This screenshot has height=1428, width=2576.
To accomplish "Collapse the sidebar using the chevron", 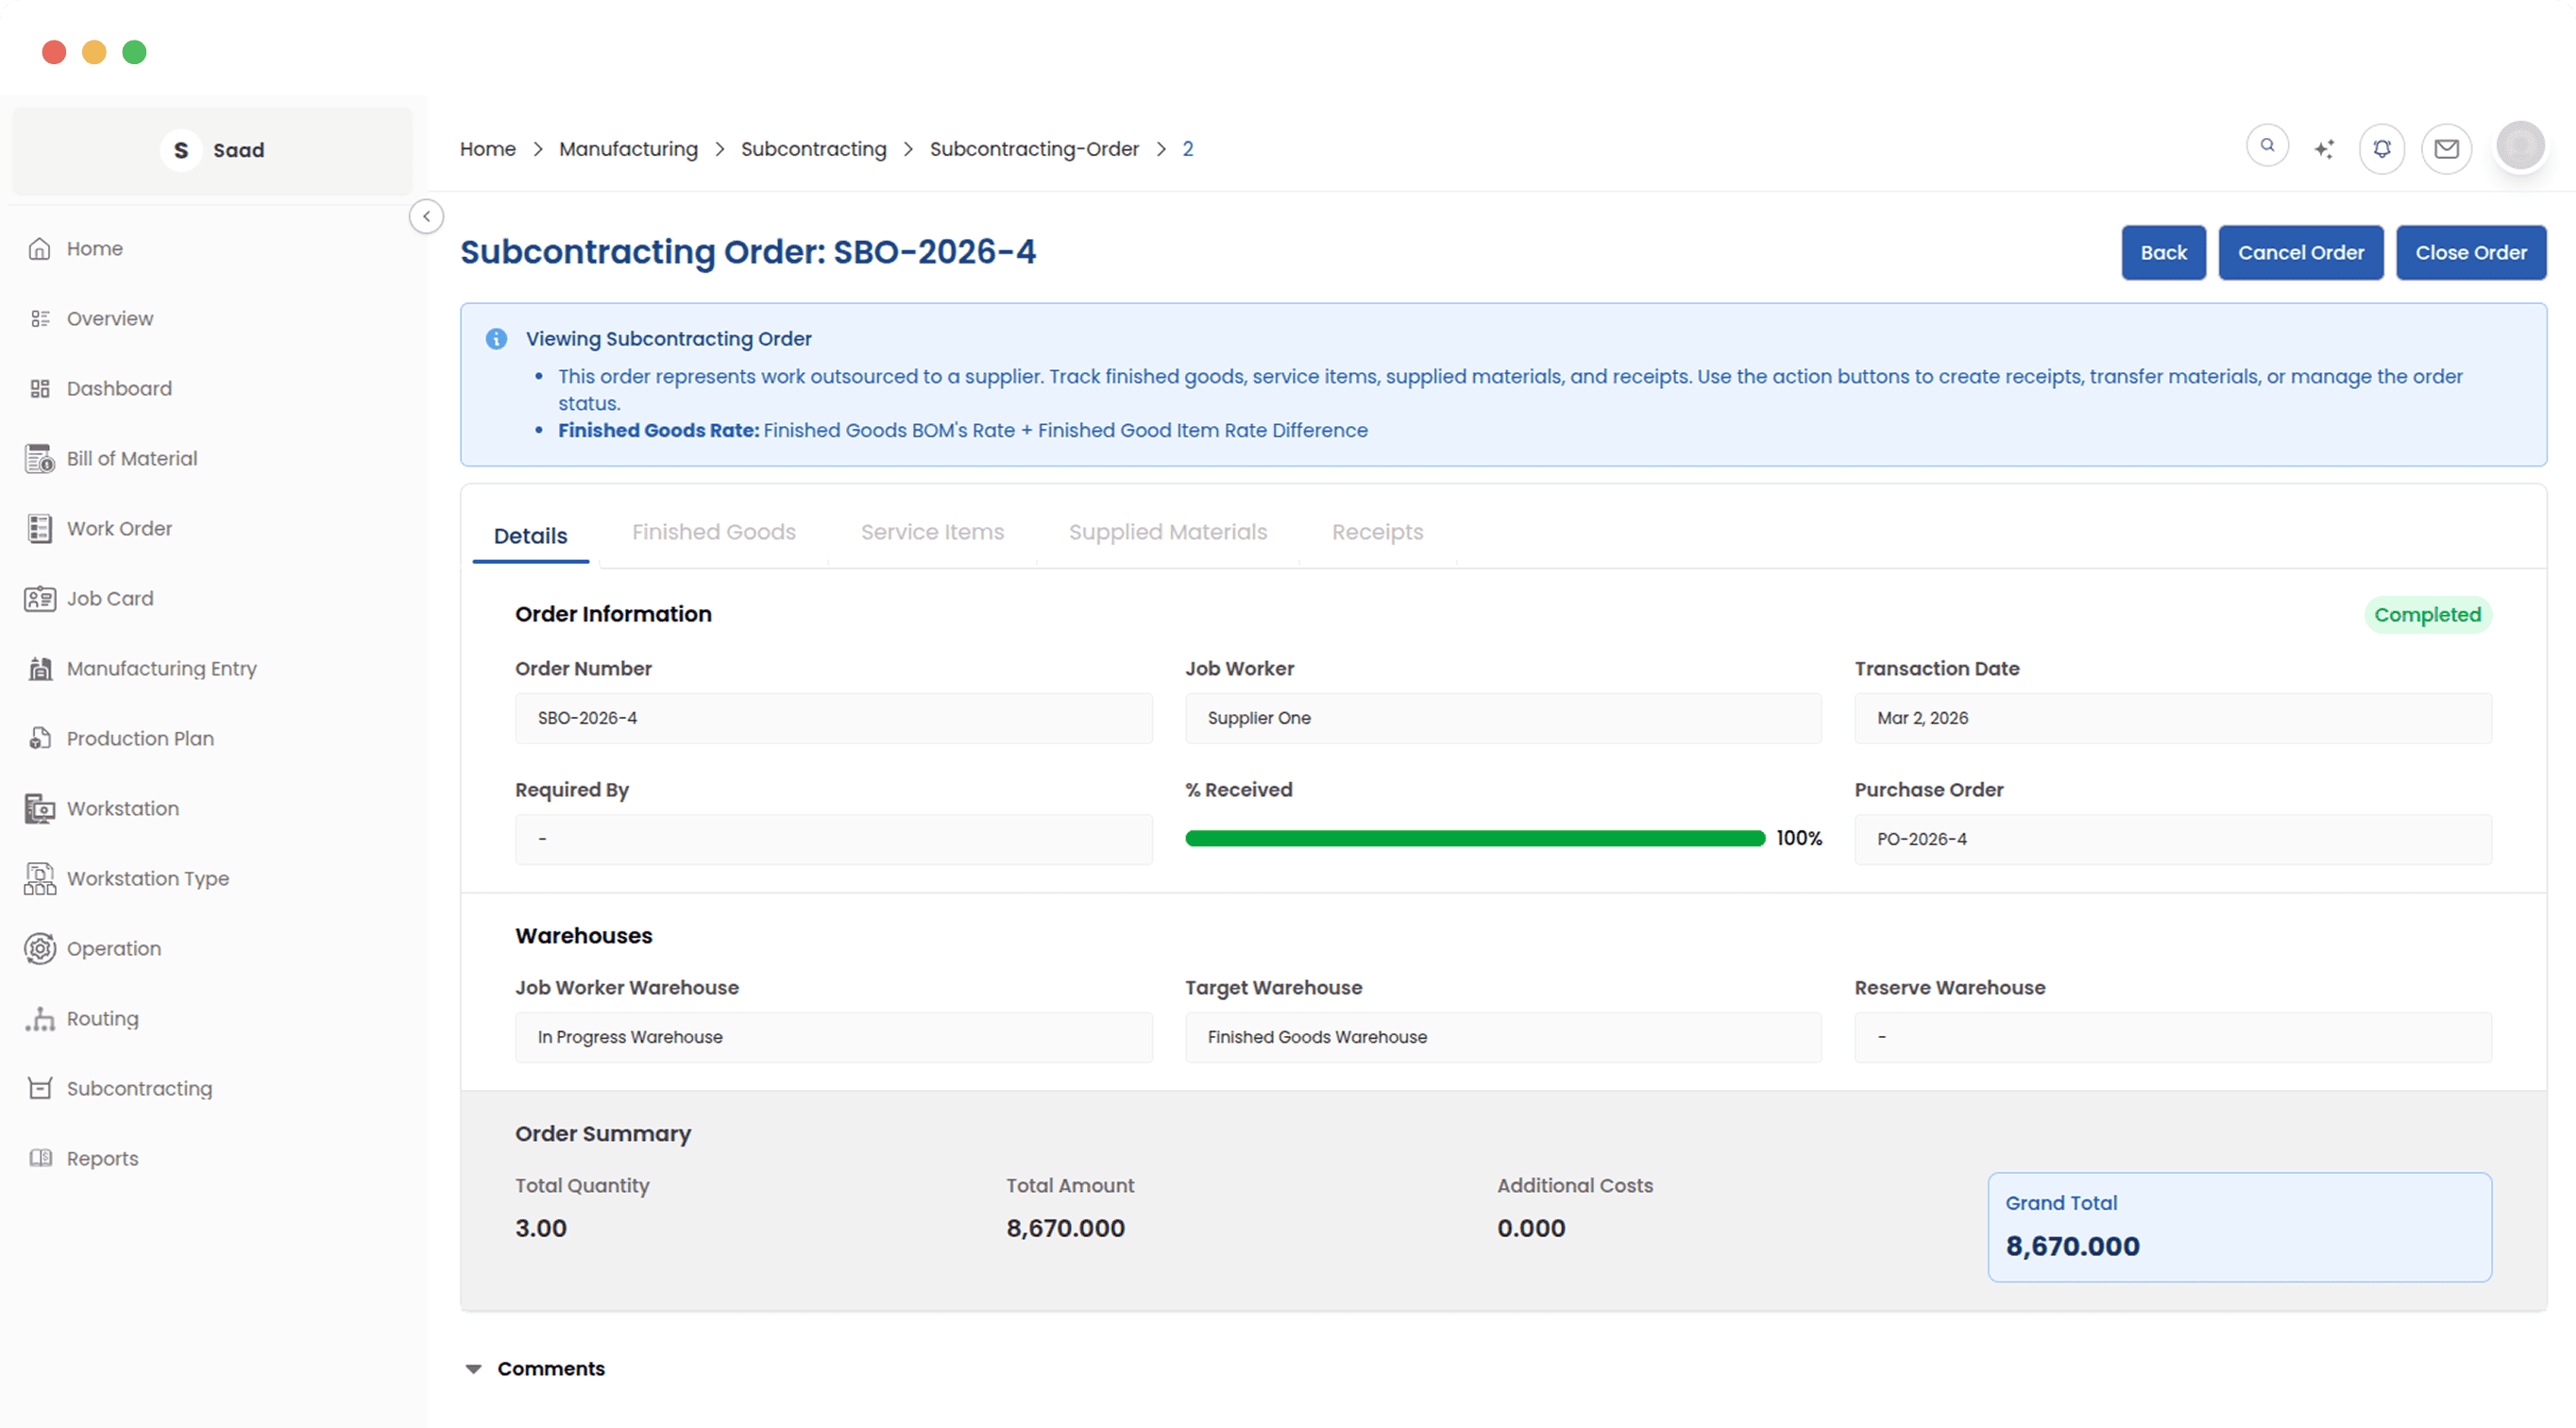I will [x=426, y=216].
